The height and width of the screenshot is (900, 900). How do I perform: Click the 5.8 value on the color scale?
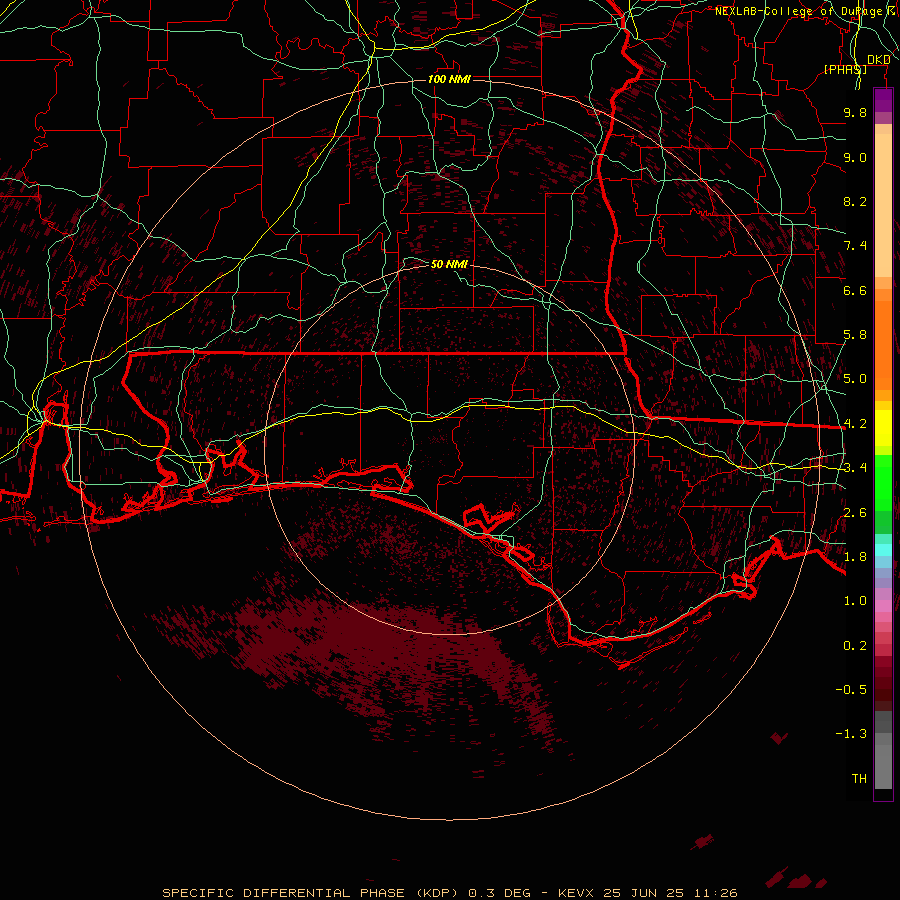pos(855,335)
